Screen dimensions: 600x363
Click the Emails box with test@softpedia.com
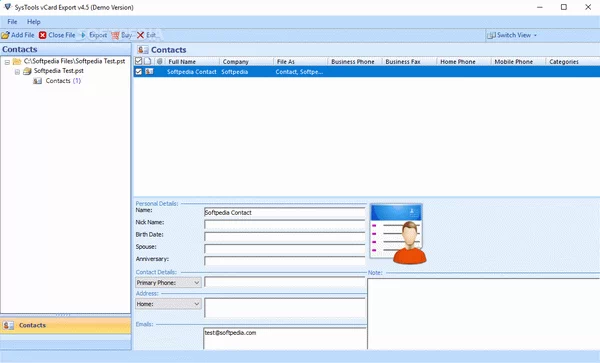tap(285, 339)
